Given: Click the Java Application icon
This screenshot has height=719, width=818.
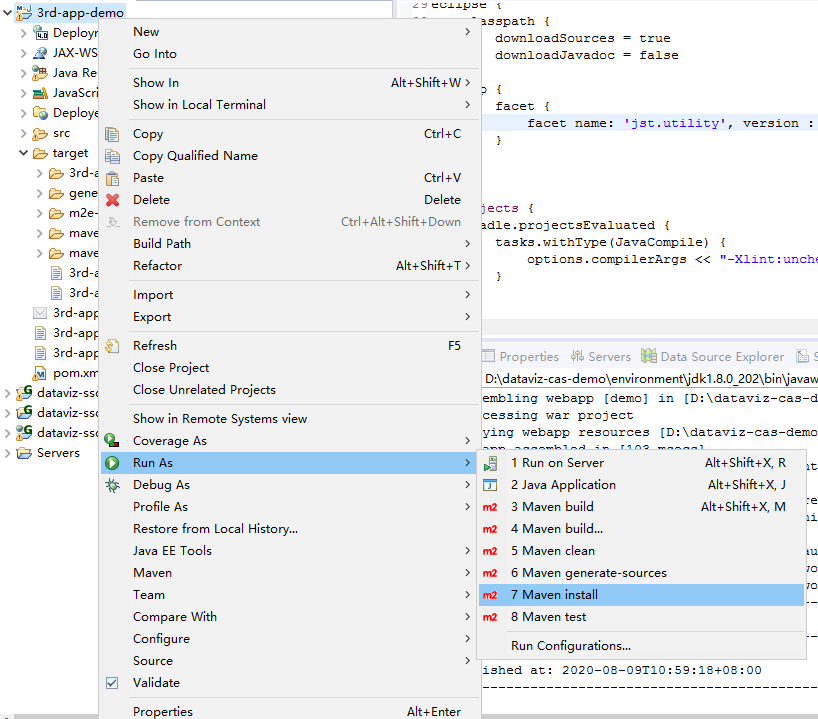Looking at the screenshot, I should click(490, 485).
